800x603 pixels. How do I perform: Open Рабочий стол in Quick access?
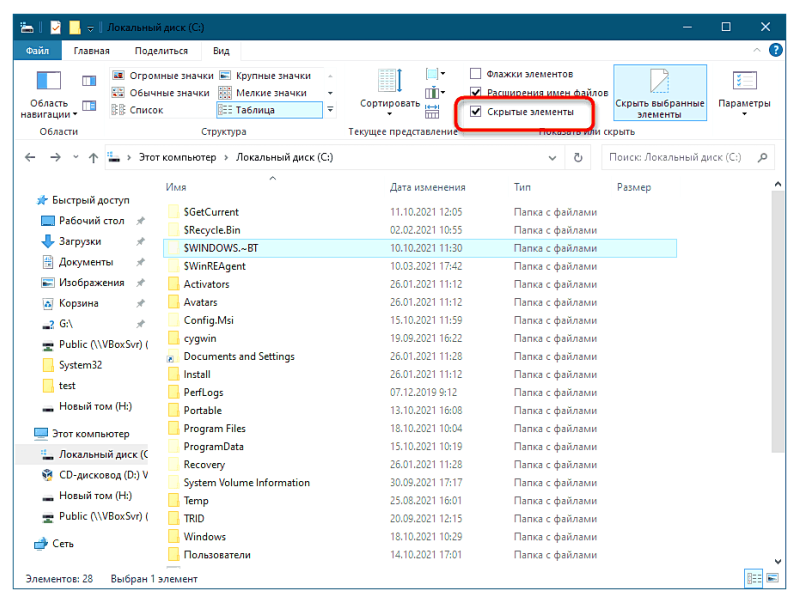click(x=83, y=220)
